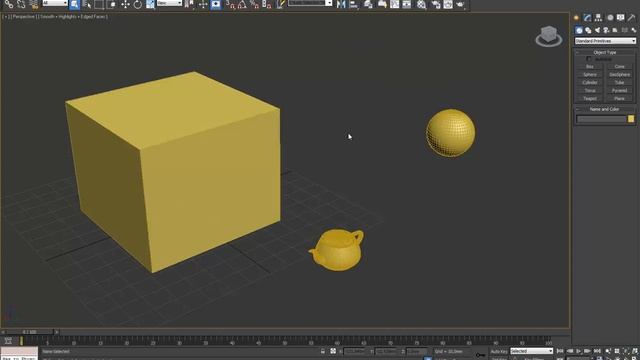
Task: Open the viewport [+] general menu
Action: pos(7,17)
